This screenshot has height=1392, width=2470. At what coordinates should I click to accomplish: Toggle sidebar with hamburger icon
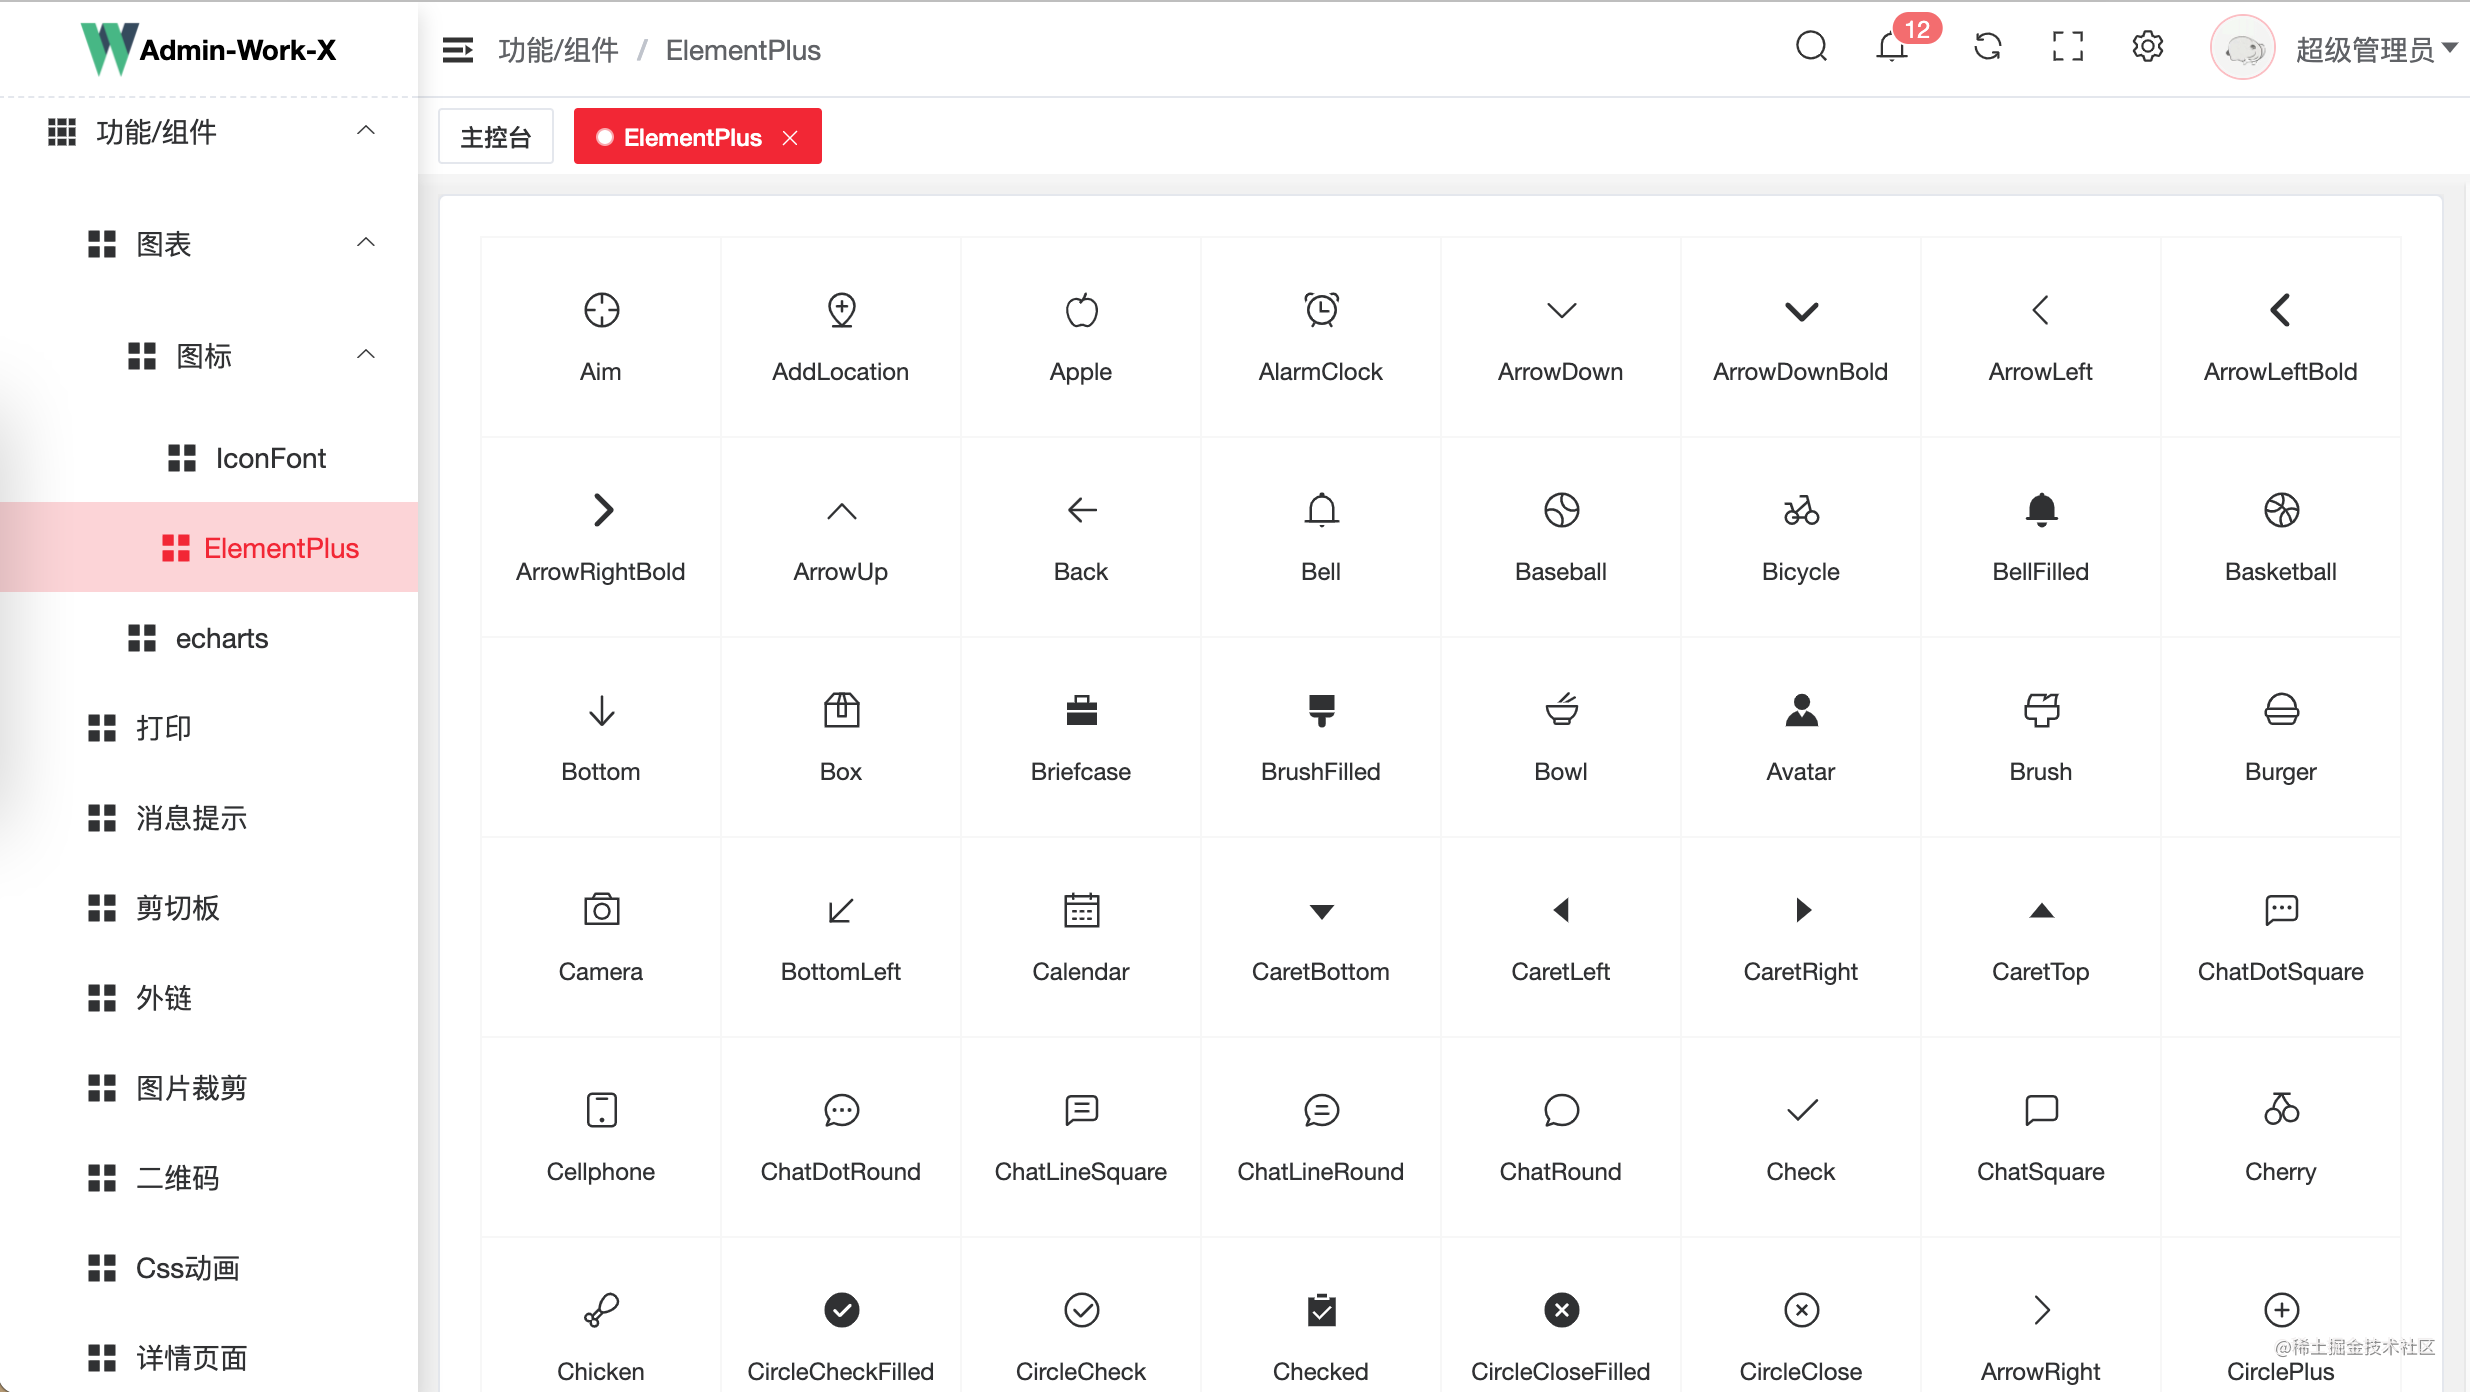pos(458,50)
